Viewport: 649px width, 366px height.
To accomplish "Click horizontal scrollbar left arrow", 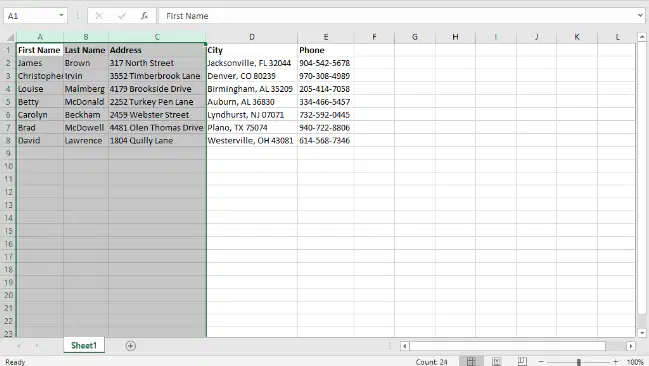I will click(404, 346).
